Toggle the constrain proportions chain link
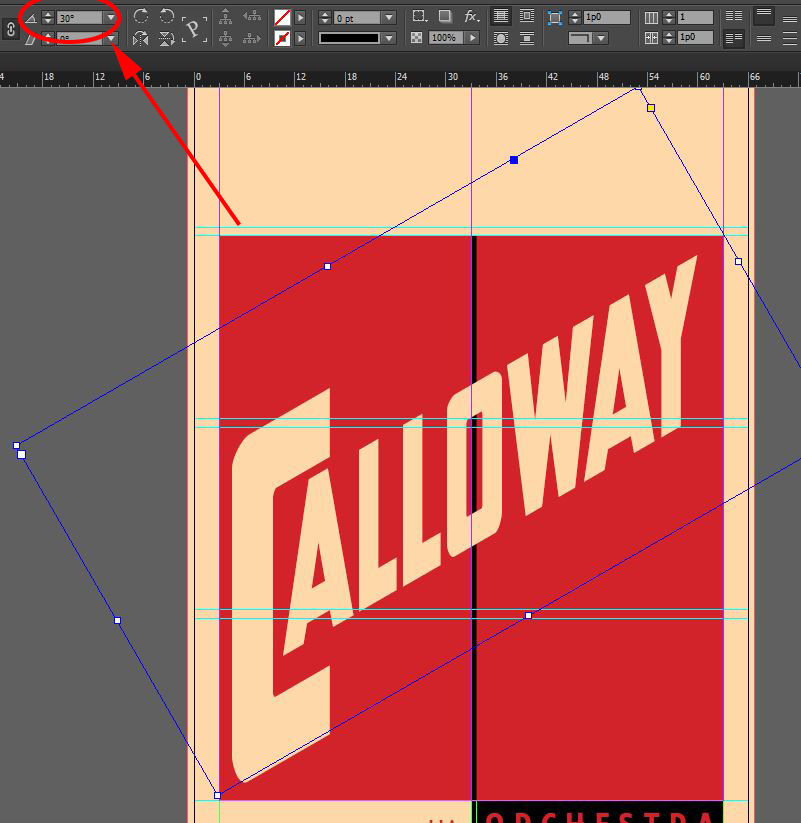The width and height of the screenshot is (801, 823). click(x=12, y=29)
